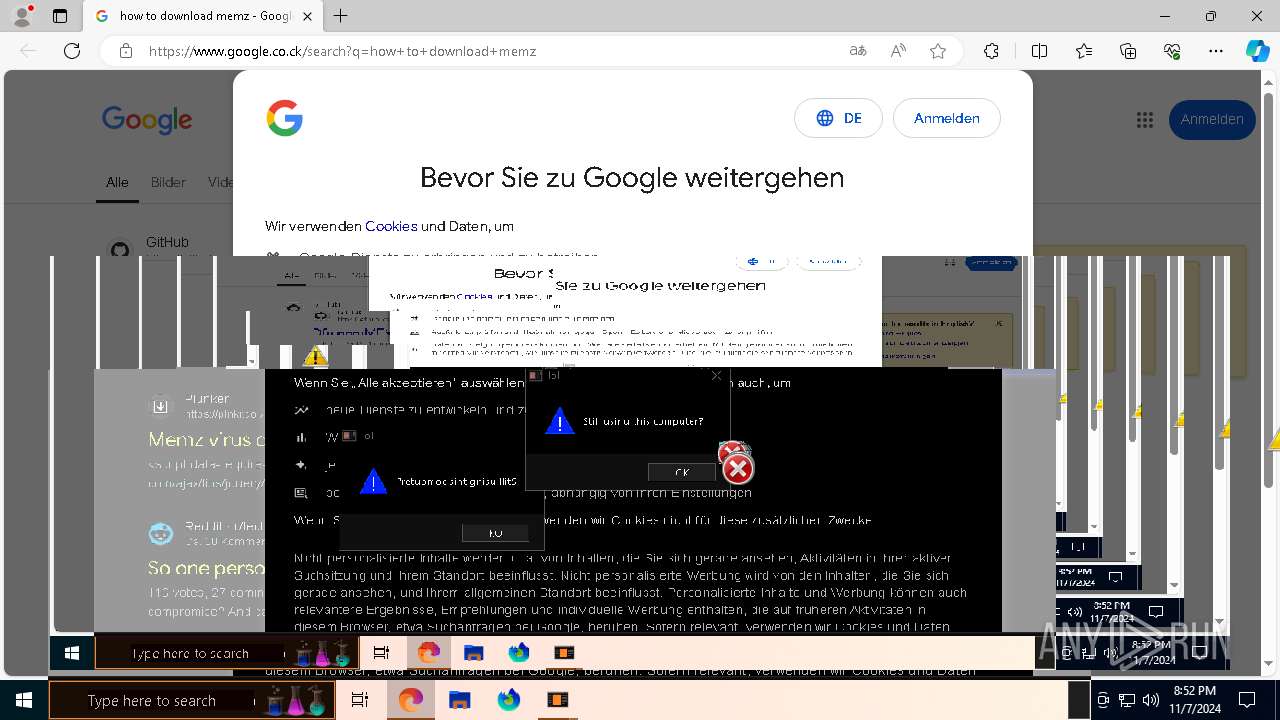Screen dimensions: 1280x720
Task: Select the 'how to download memz' tab
Action: pyautogui.click(x=200, y=16)
